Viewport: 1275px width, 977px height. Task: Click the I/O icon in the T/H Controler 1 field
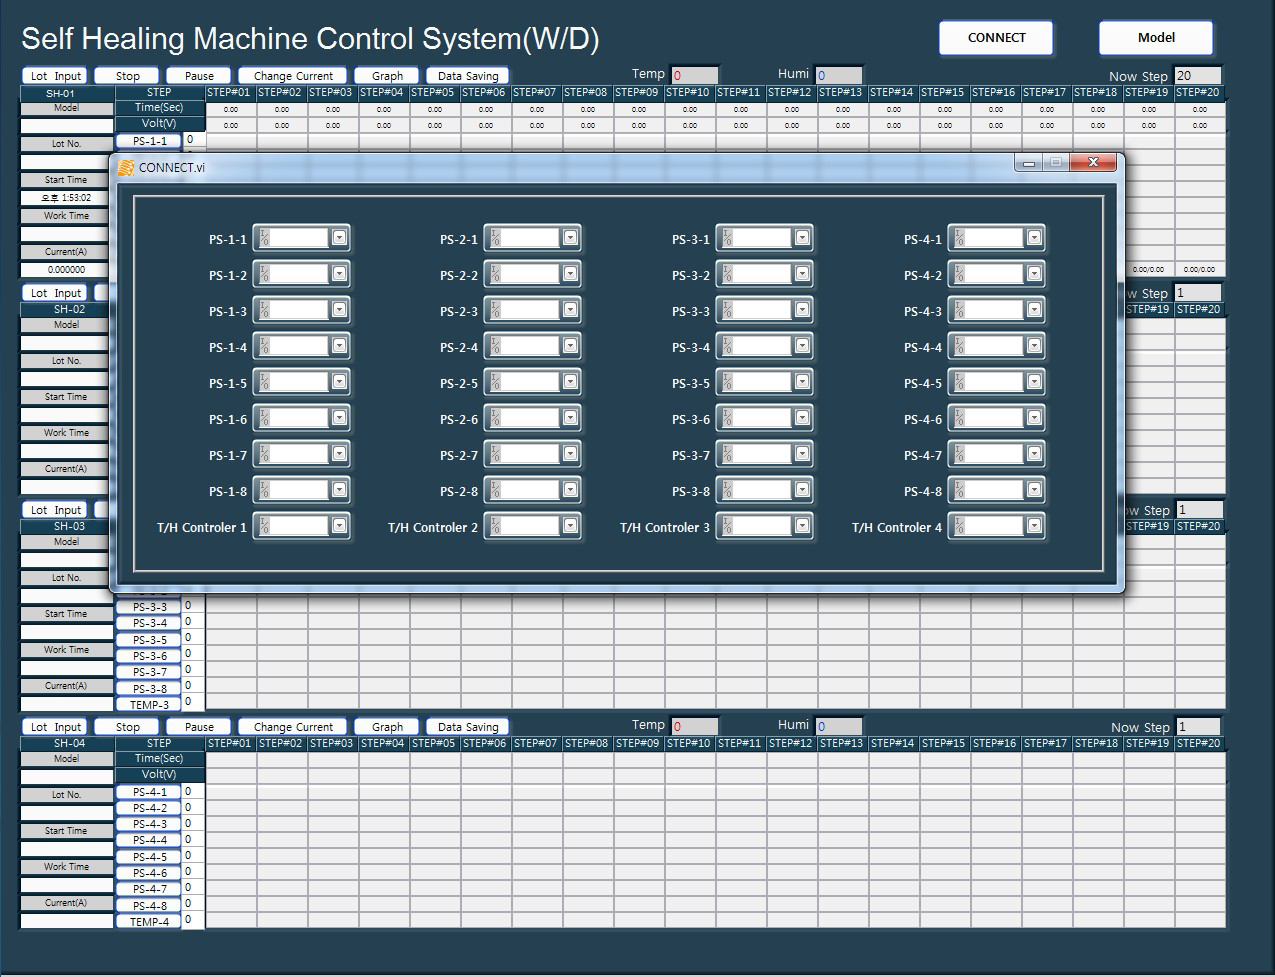point(265,526)
